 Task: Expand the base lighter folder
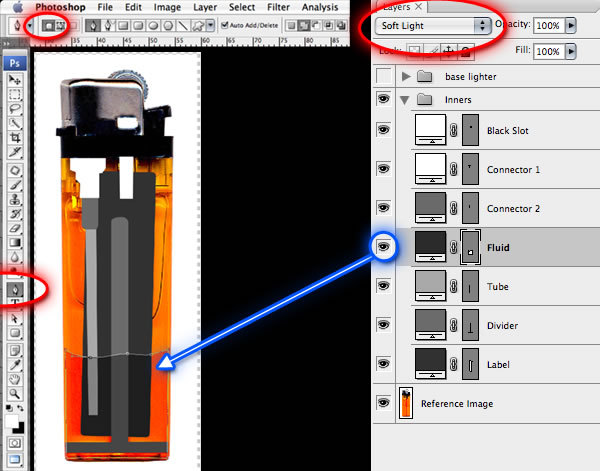click(x=406, y=77)
